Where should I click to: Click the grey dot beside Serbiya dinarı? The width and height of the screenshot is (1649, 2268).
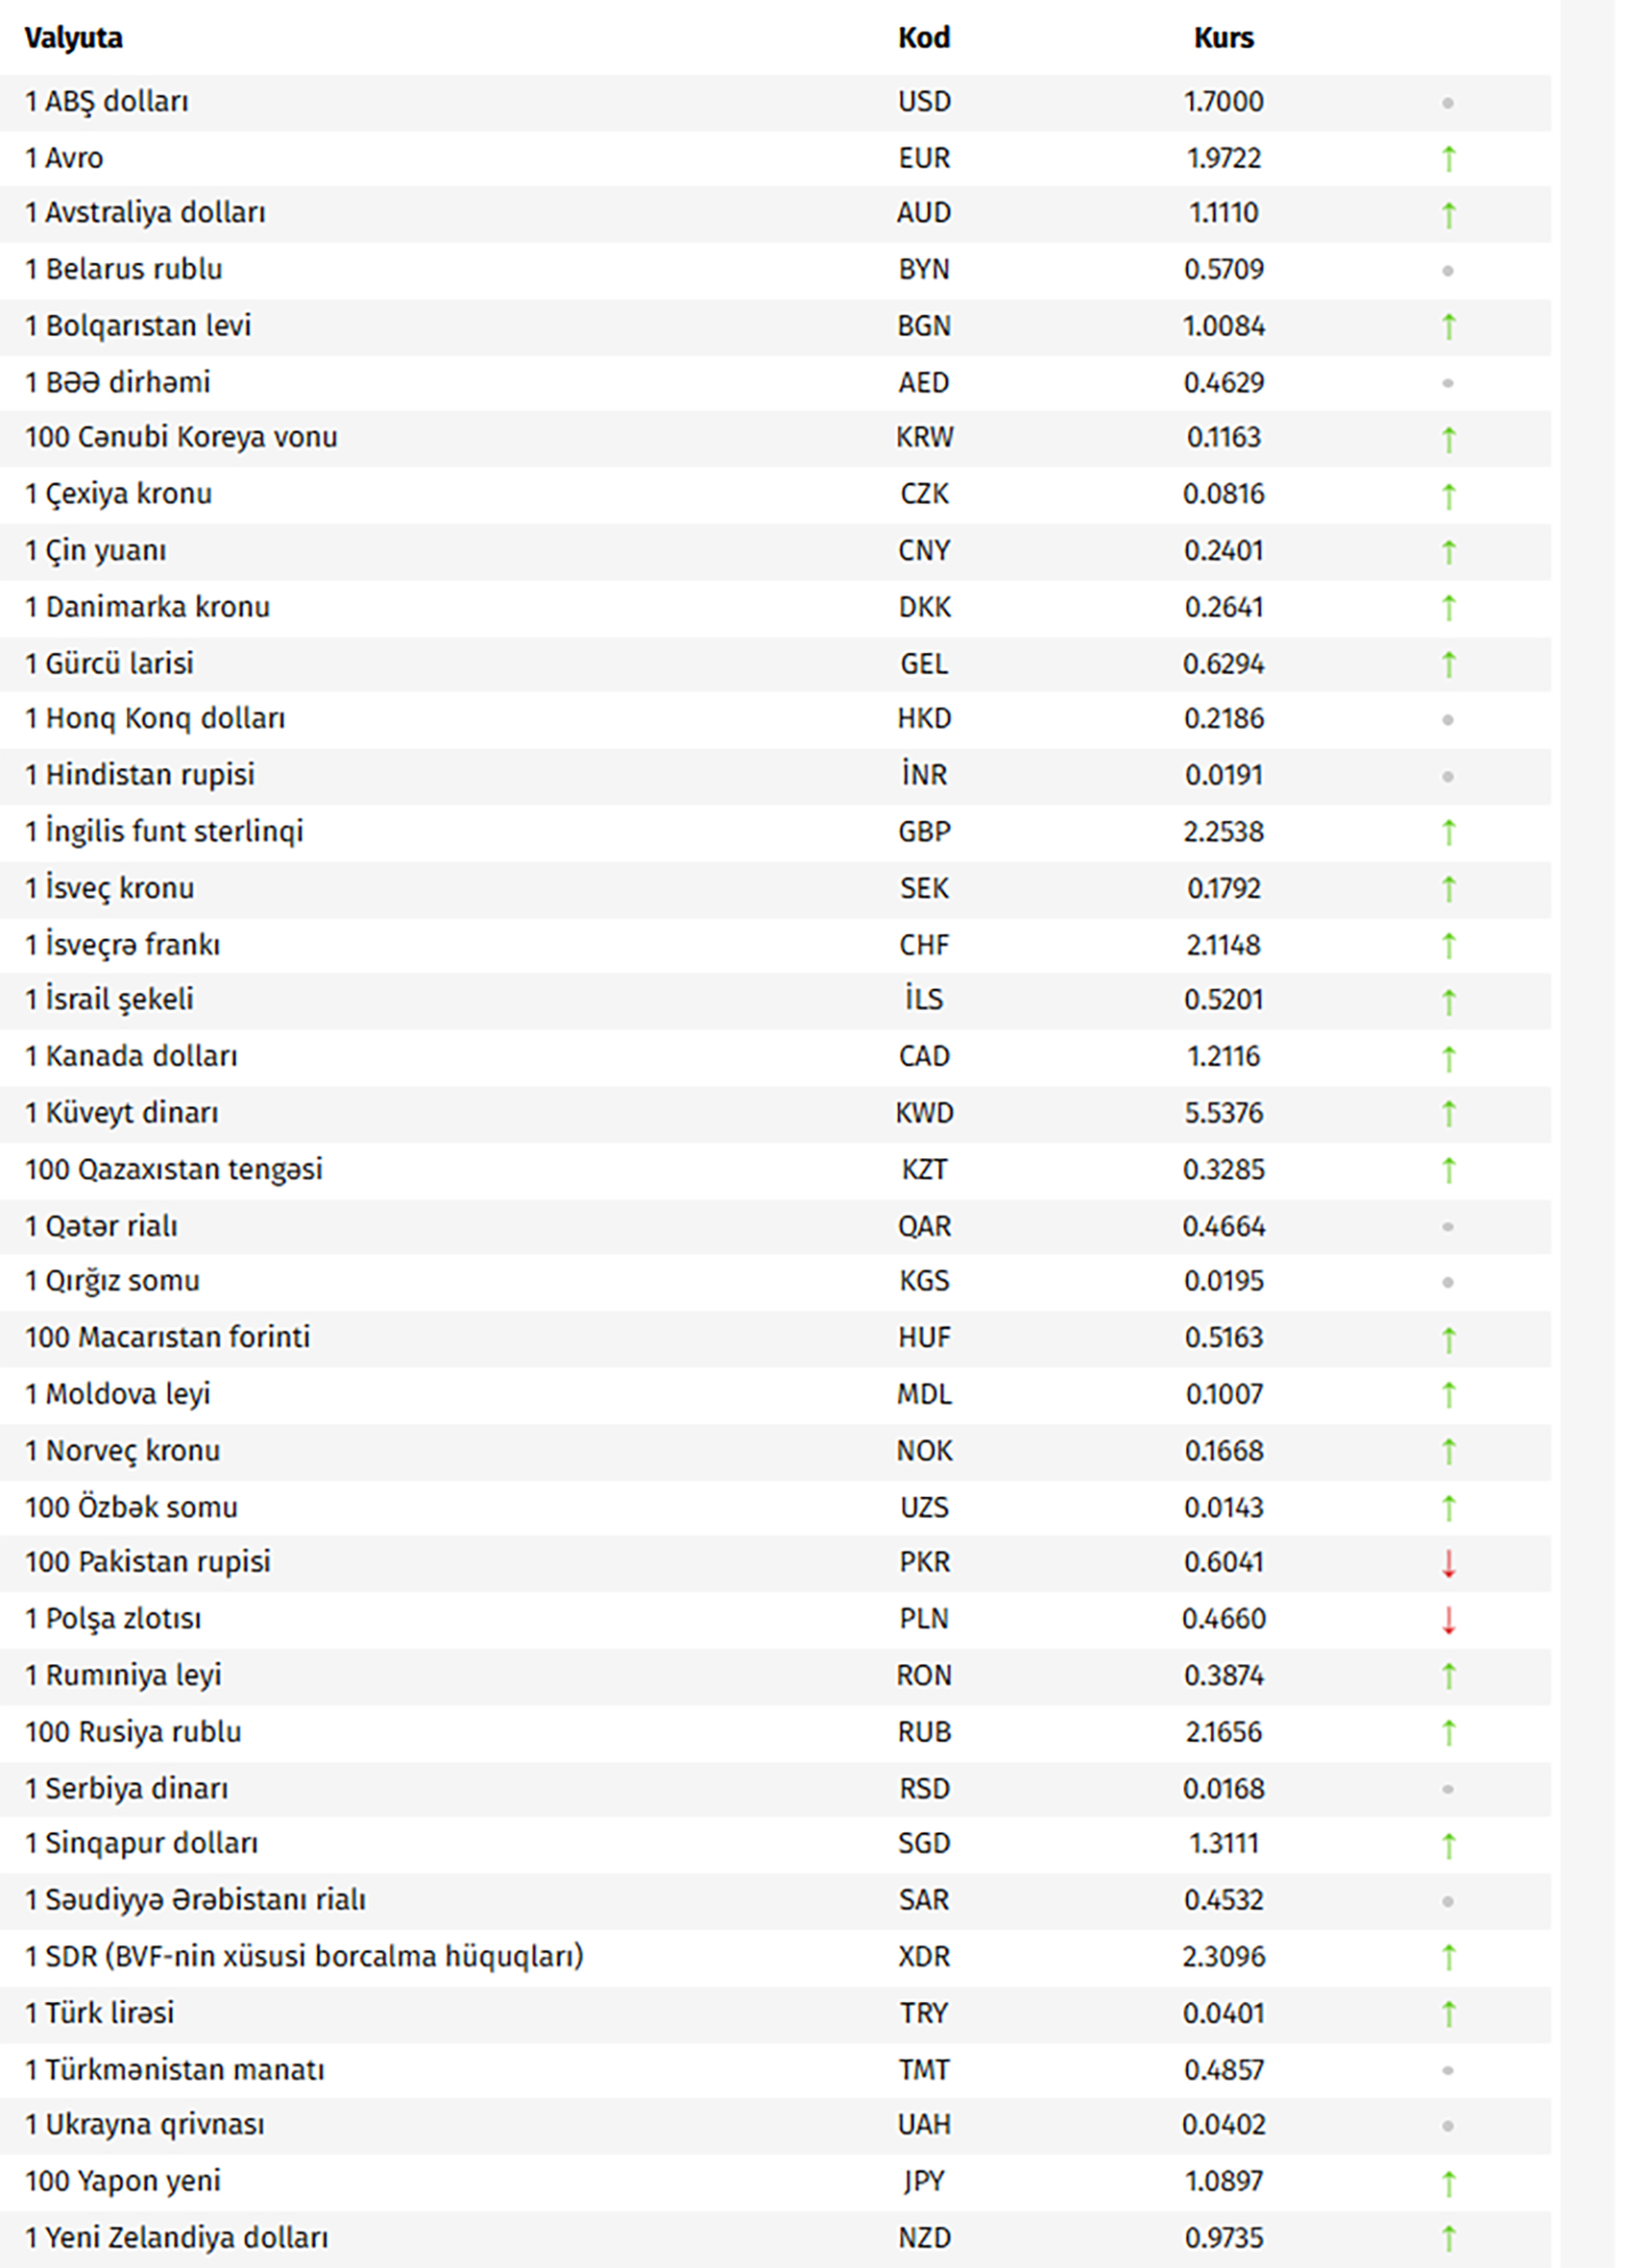click(x=1447, y=1788)
